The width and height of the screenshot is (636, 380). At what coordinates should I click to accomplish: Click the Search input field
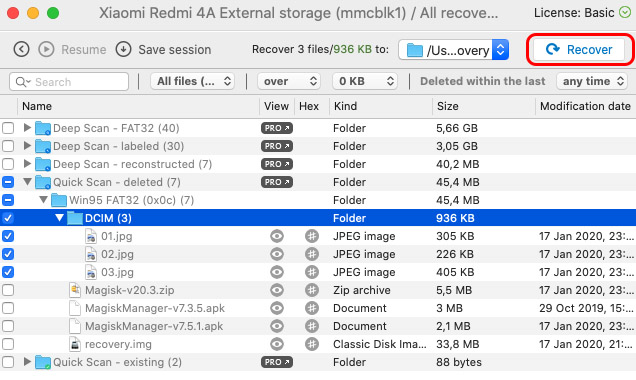[x=69, y=82]
